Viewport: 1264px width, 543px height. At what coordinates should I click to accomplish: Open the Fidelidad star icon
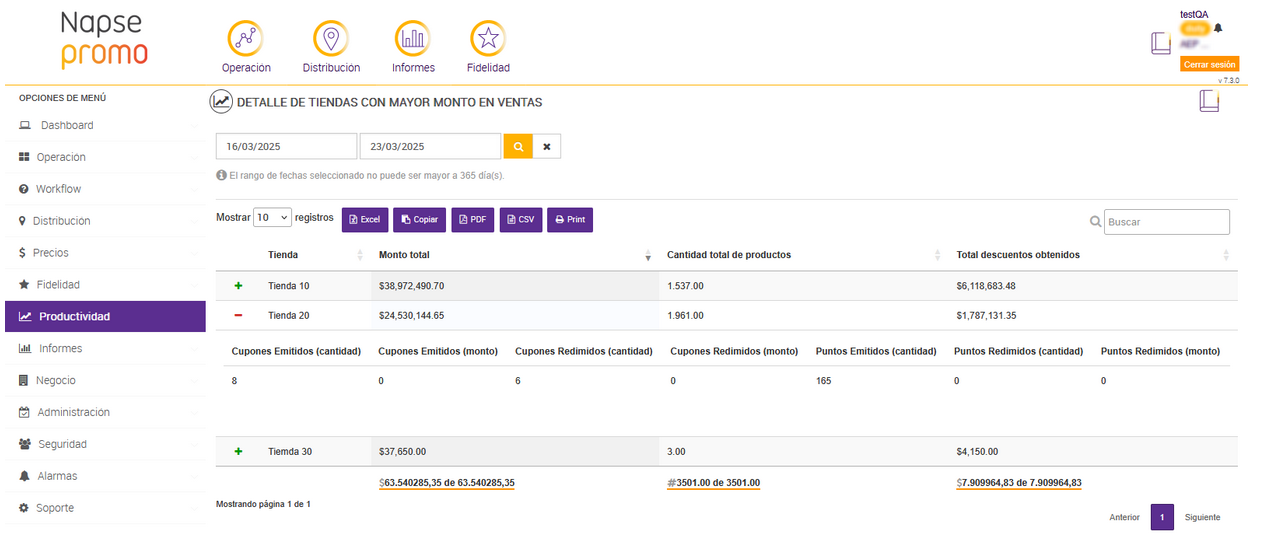488,39
